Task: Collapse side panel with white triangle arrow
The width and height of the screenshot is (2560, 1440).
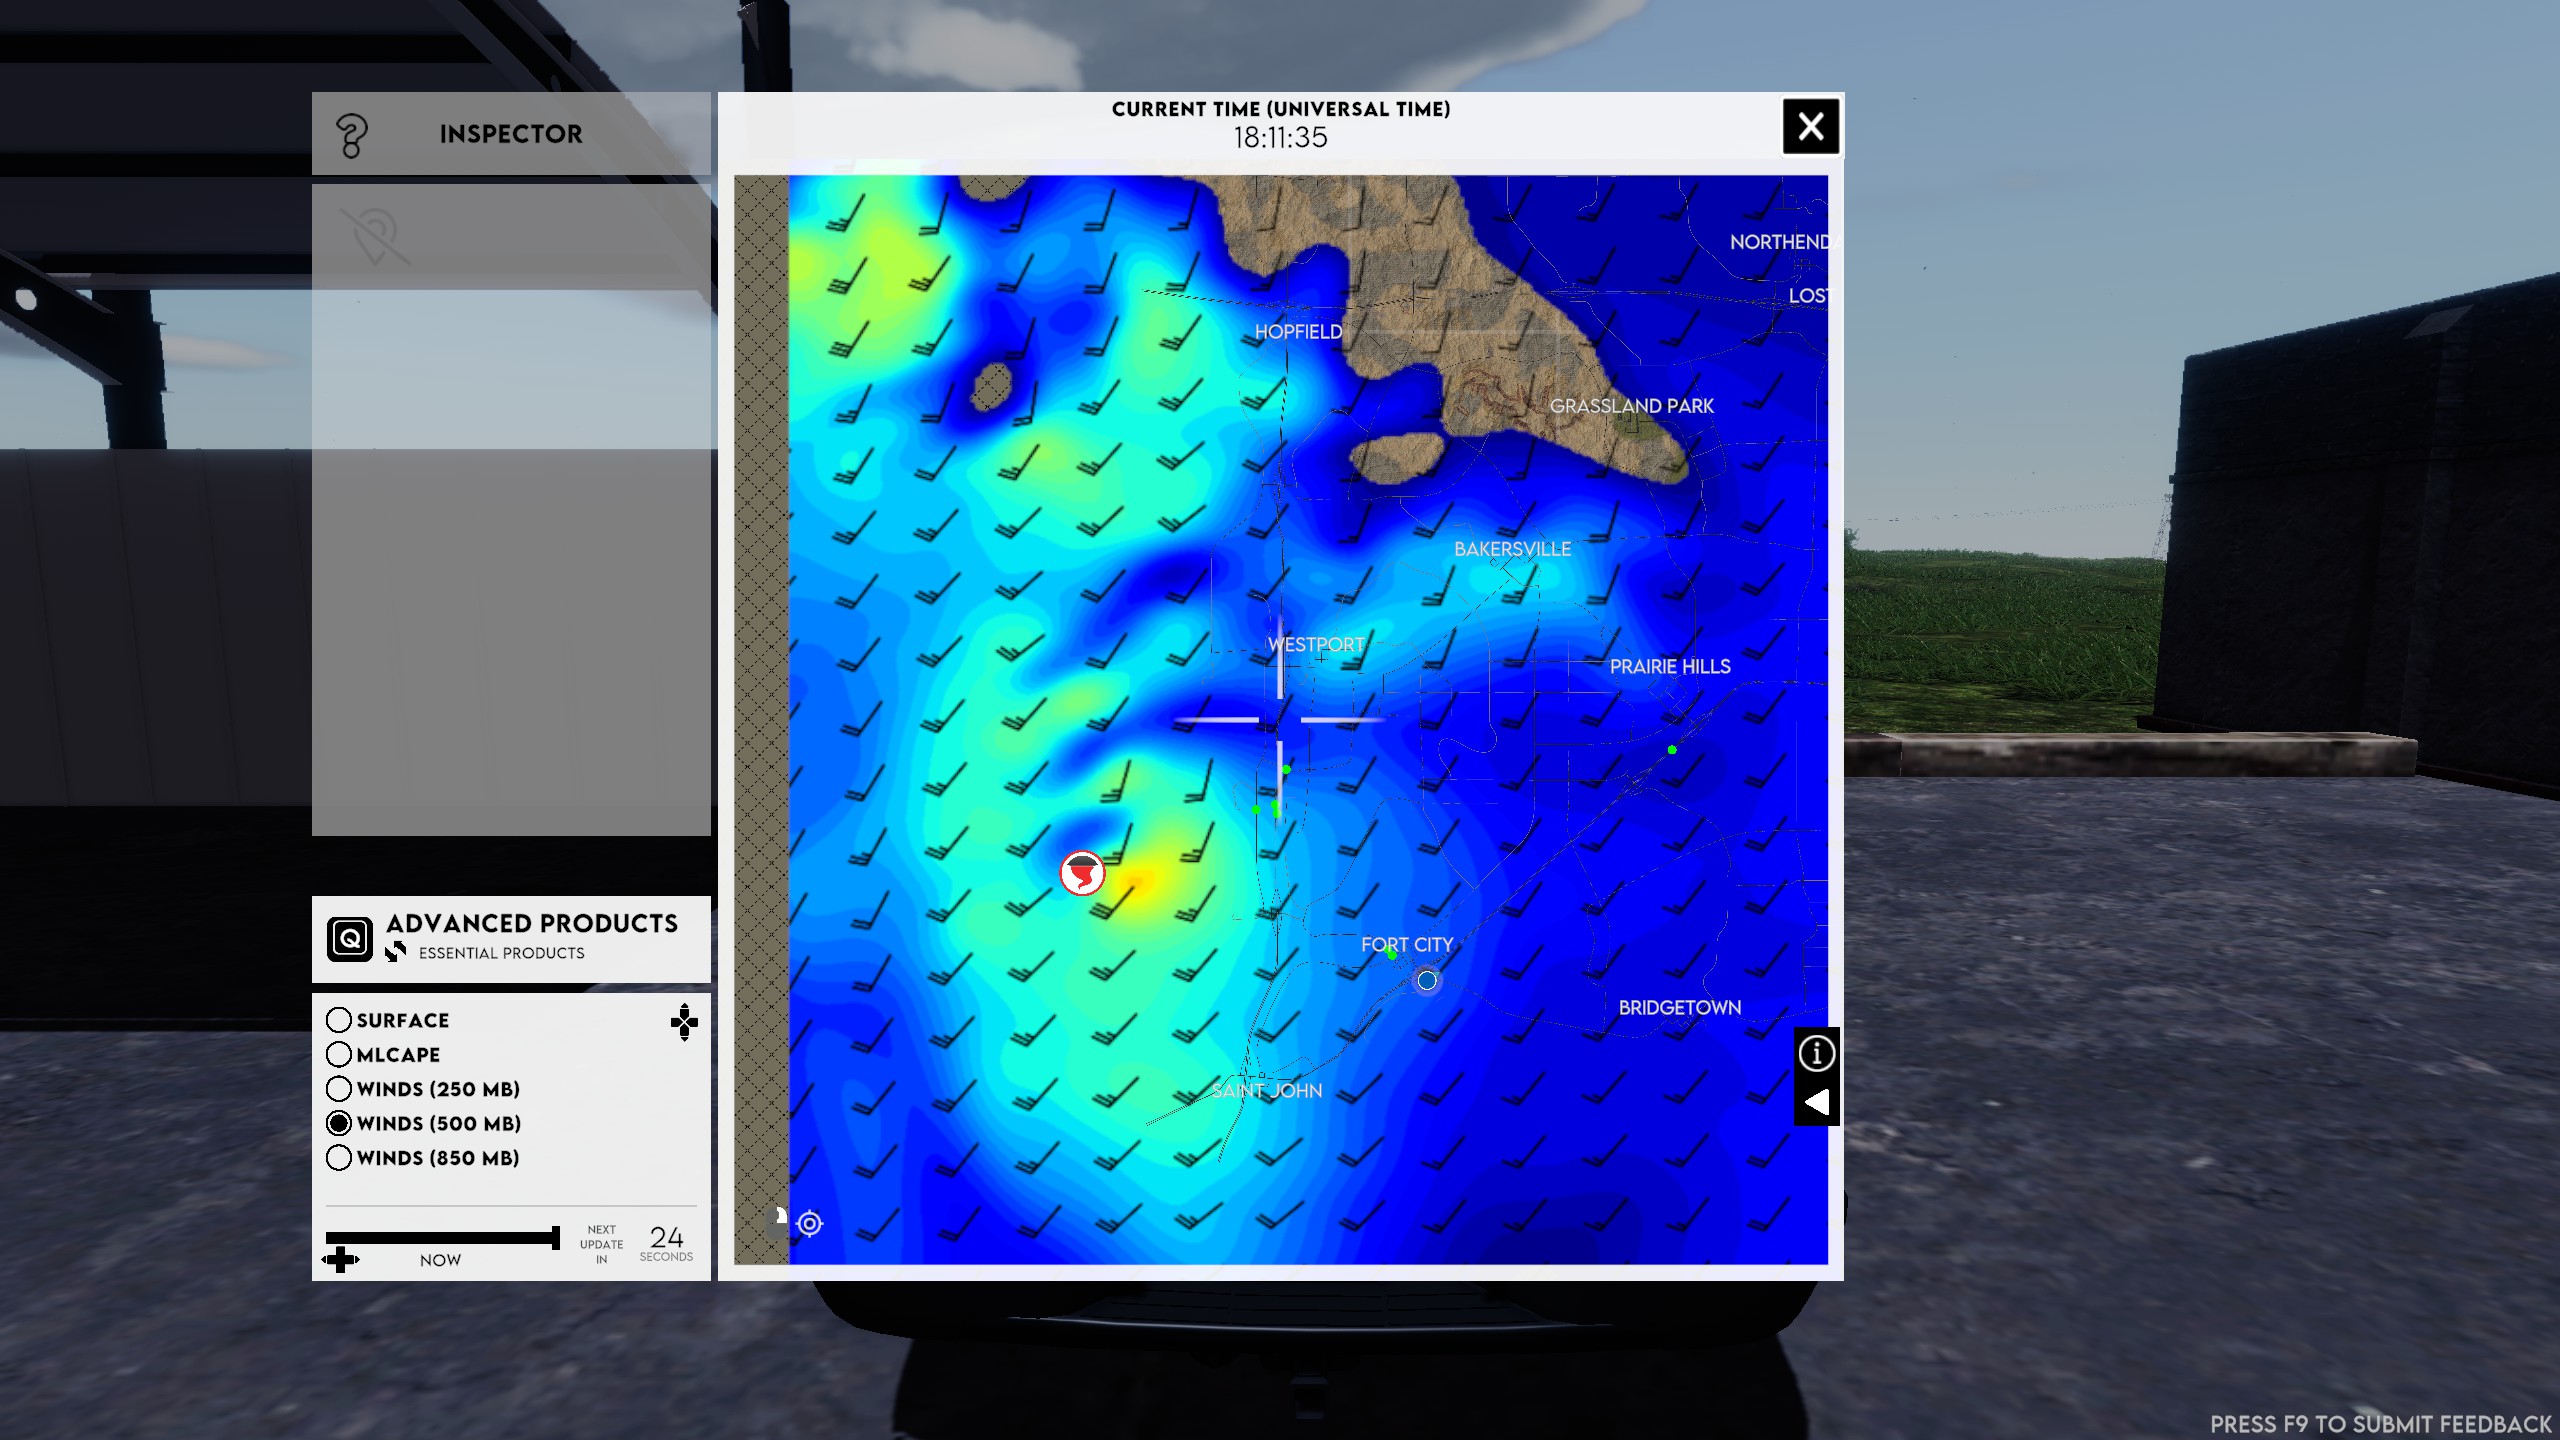Action: pos(1816,1102)
